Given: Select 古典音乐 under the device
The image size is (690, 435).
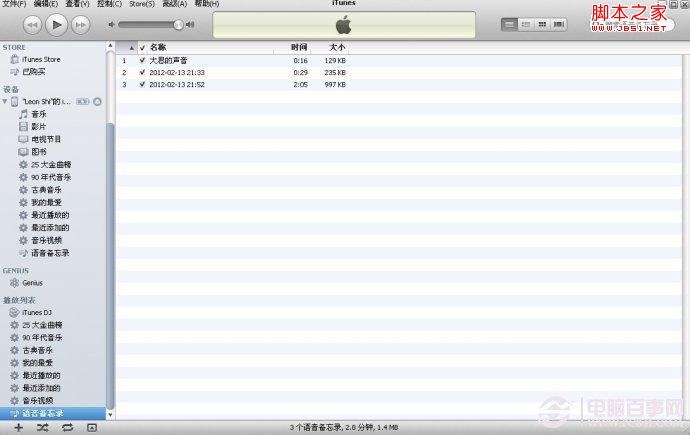Looking at the screenshot, I should coord(46,190).
